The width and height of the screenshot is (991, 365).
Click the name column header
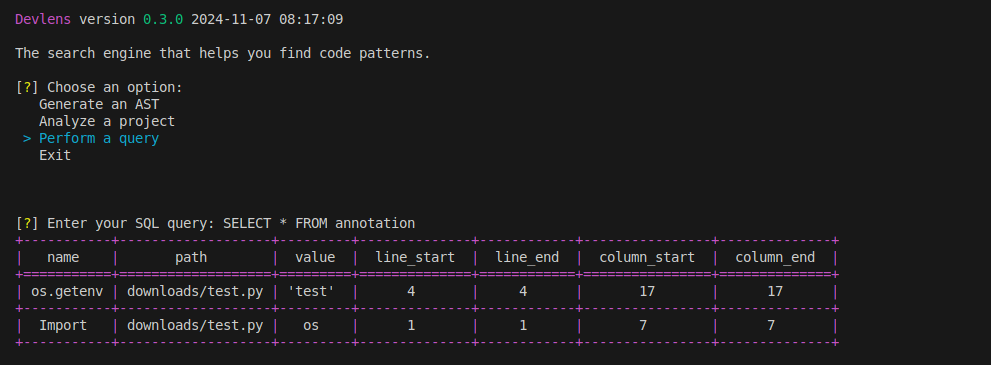[63, 258]
